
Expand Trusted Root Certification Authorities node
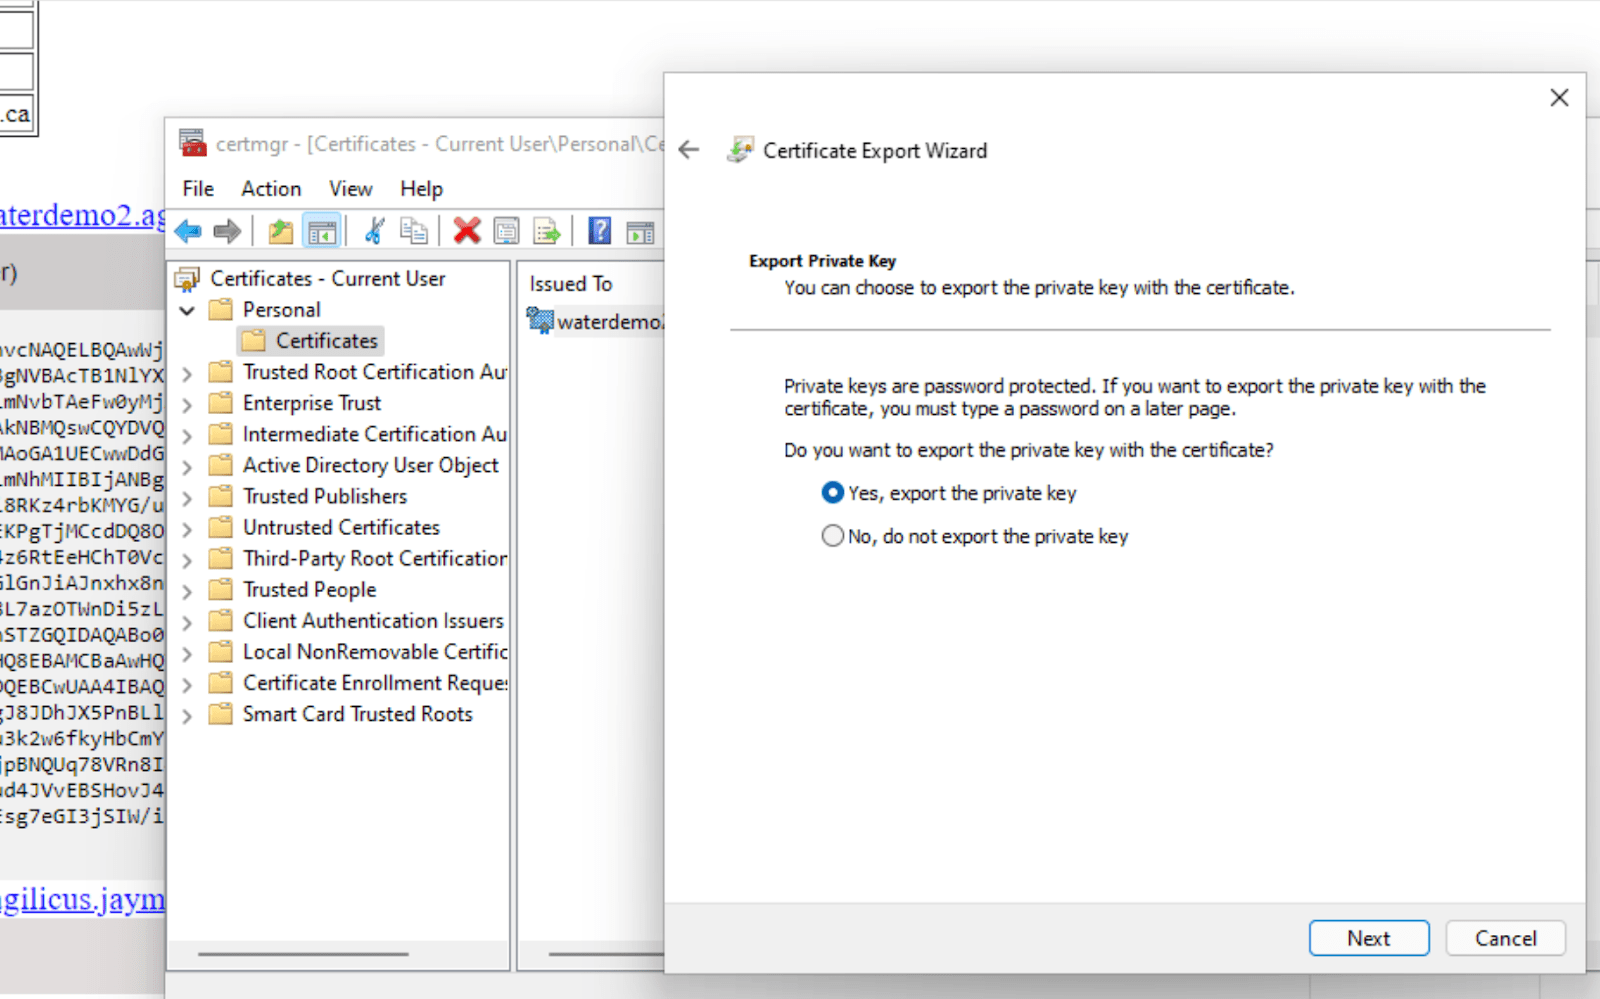[x=187, y=374]
